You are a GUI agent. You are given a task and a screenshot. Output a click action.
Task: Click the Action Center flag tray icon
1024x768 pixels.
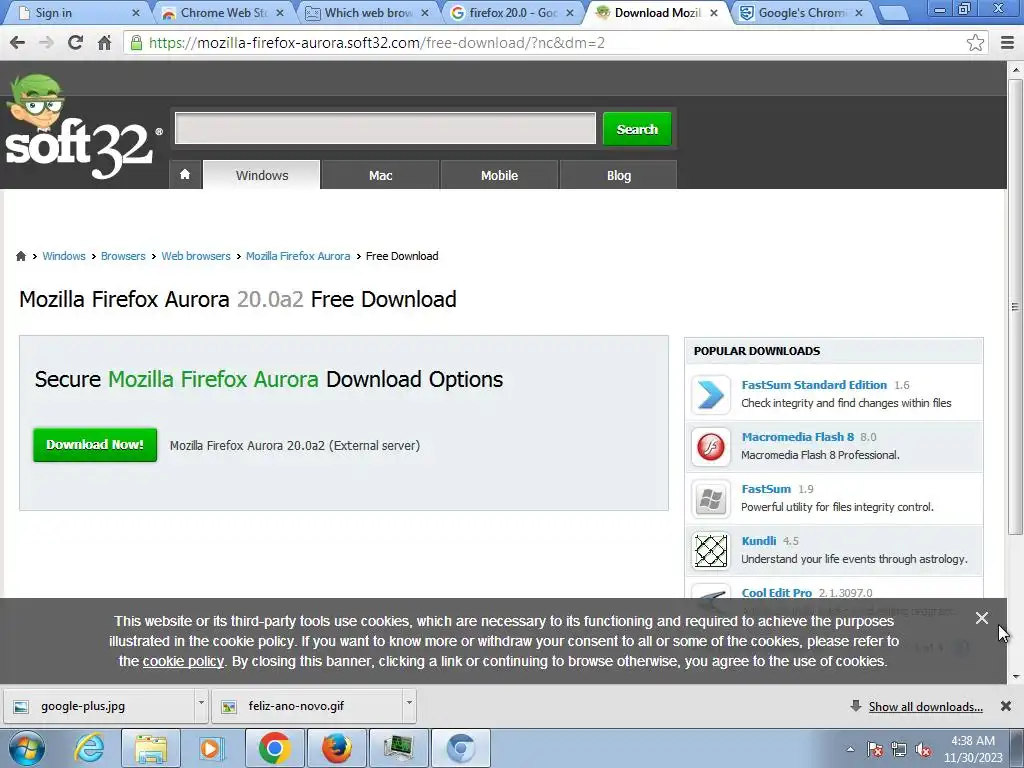point(875,750)
